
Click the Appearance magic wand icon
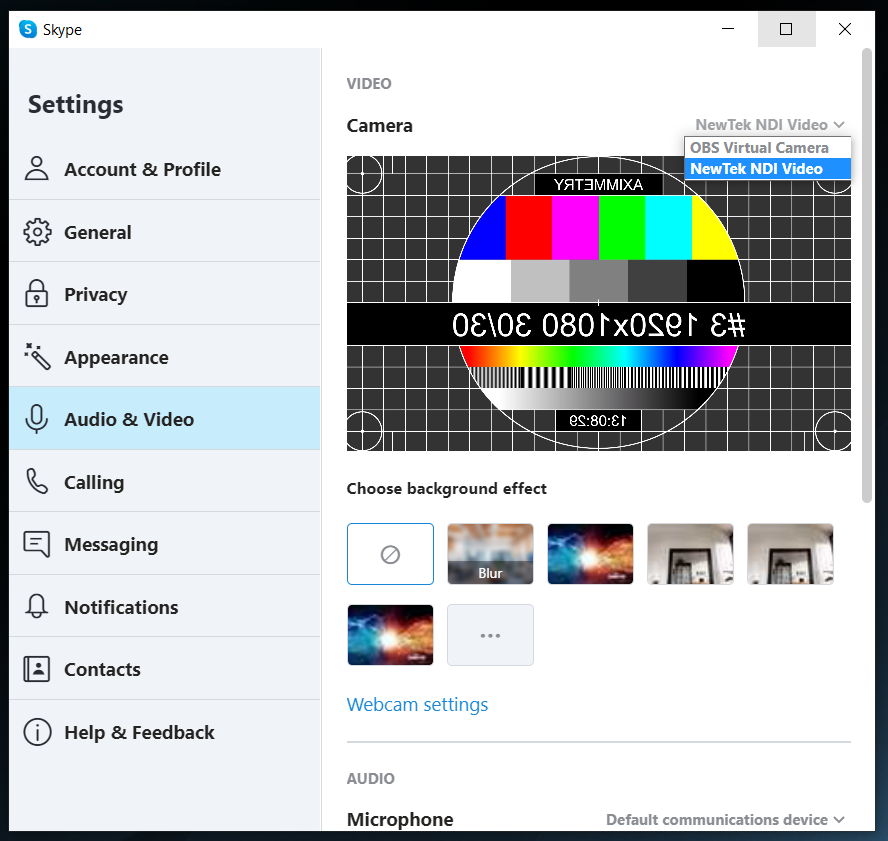pos(37,356)
